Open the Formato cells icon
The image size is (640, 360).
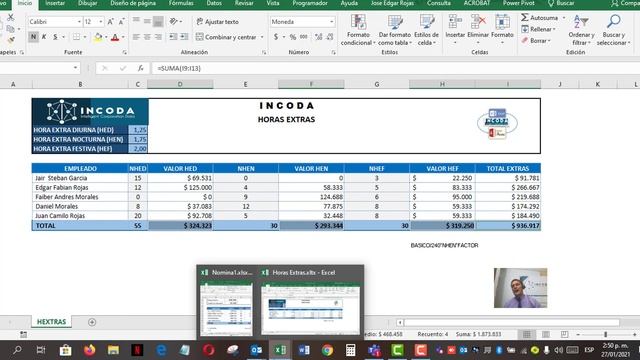click(x=502, y=21)
